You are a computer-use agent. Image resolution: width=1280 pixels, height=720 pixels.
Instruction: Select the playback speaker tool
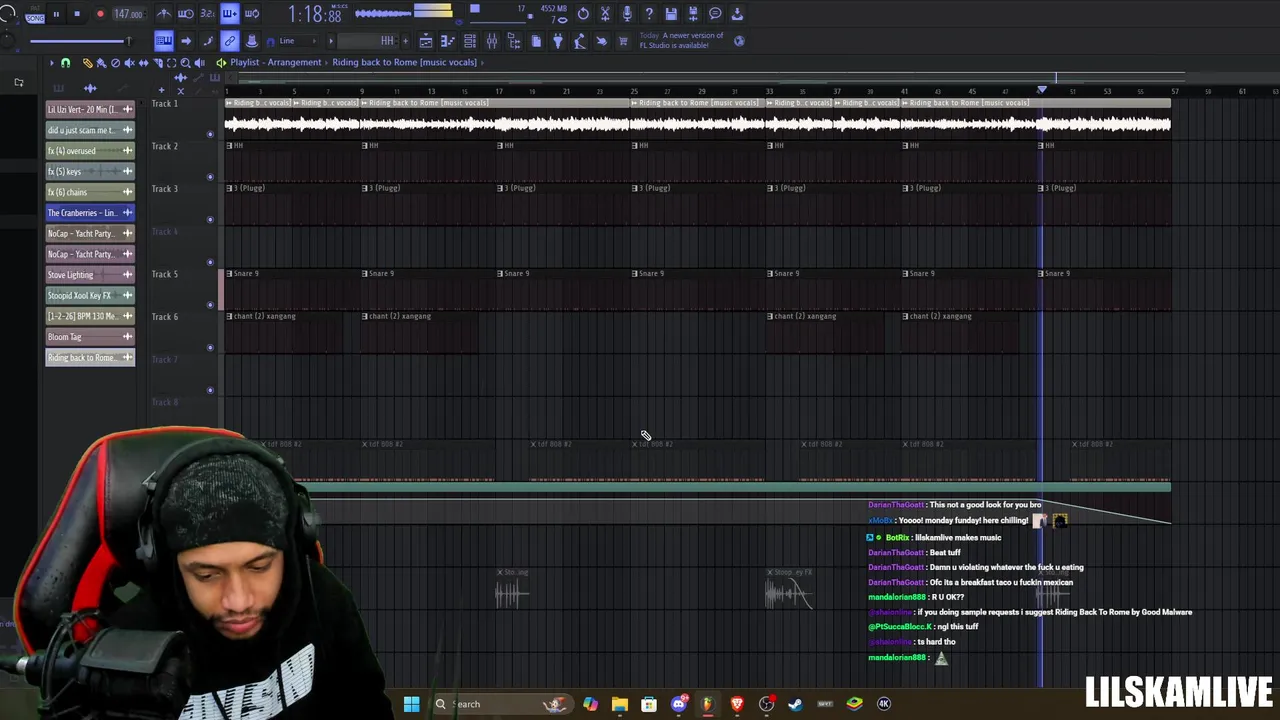point(200,63)
